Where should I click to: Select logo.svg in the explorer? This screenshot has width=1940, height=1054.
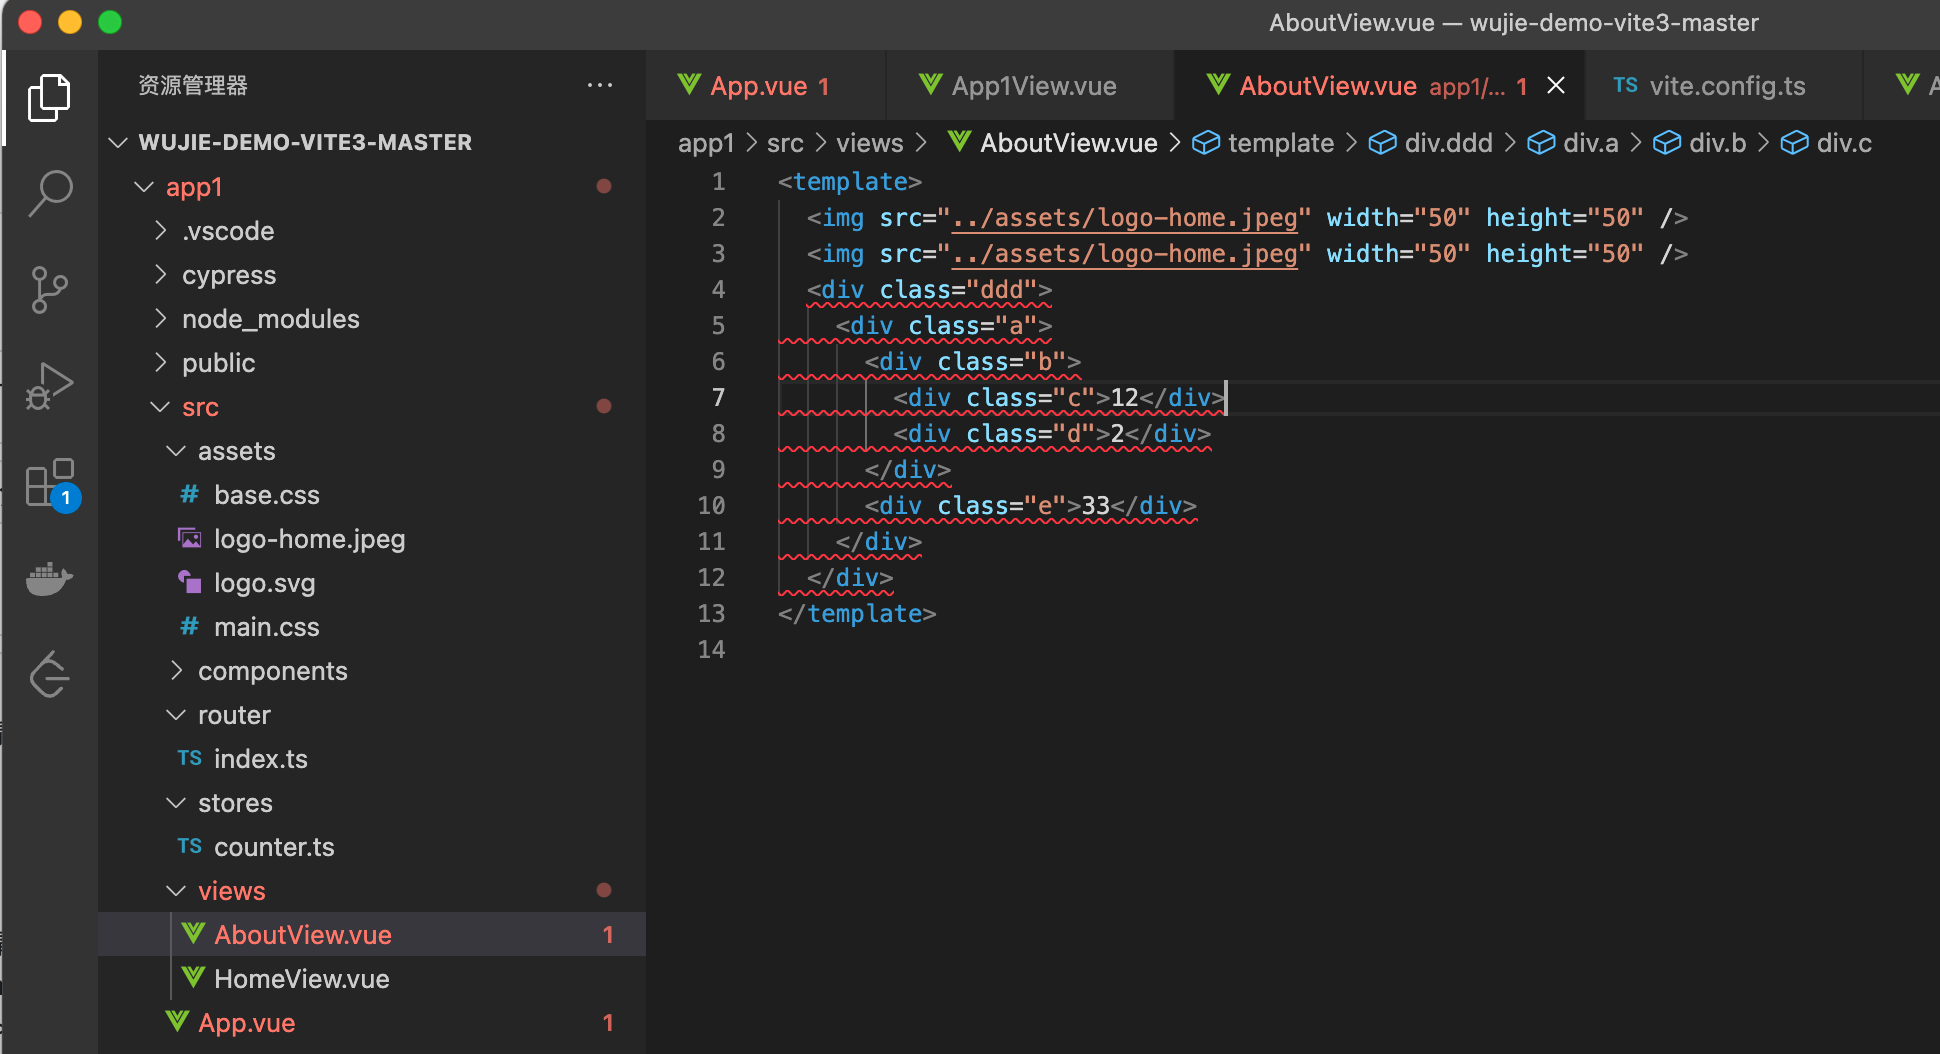[x=265, y=582]
